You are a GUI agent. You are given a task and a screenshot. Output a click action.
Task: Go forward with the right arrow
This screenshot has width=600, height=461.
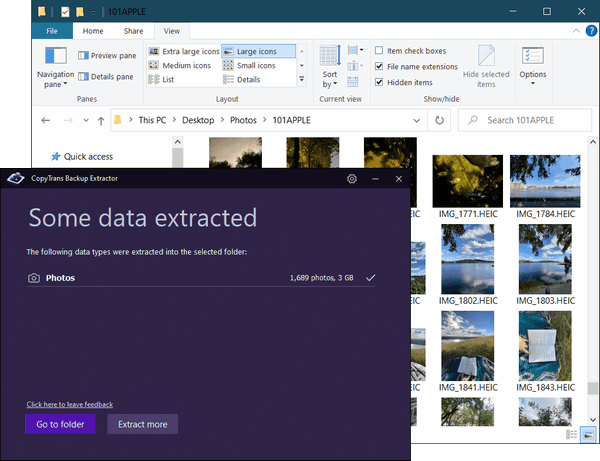68,121
